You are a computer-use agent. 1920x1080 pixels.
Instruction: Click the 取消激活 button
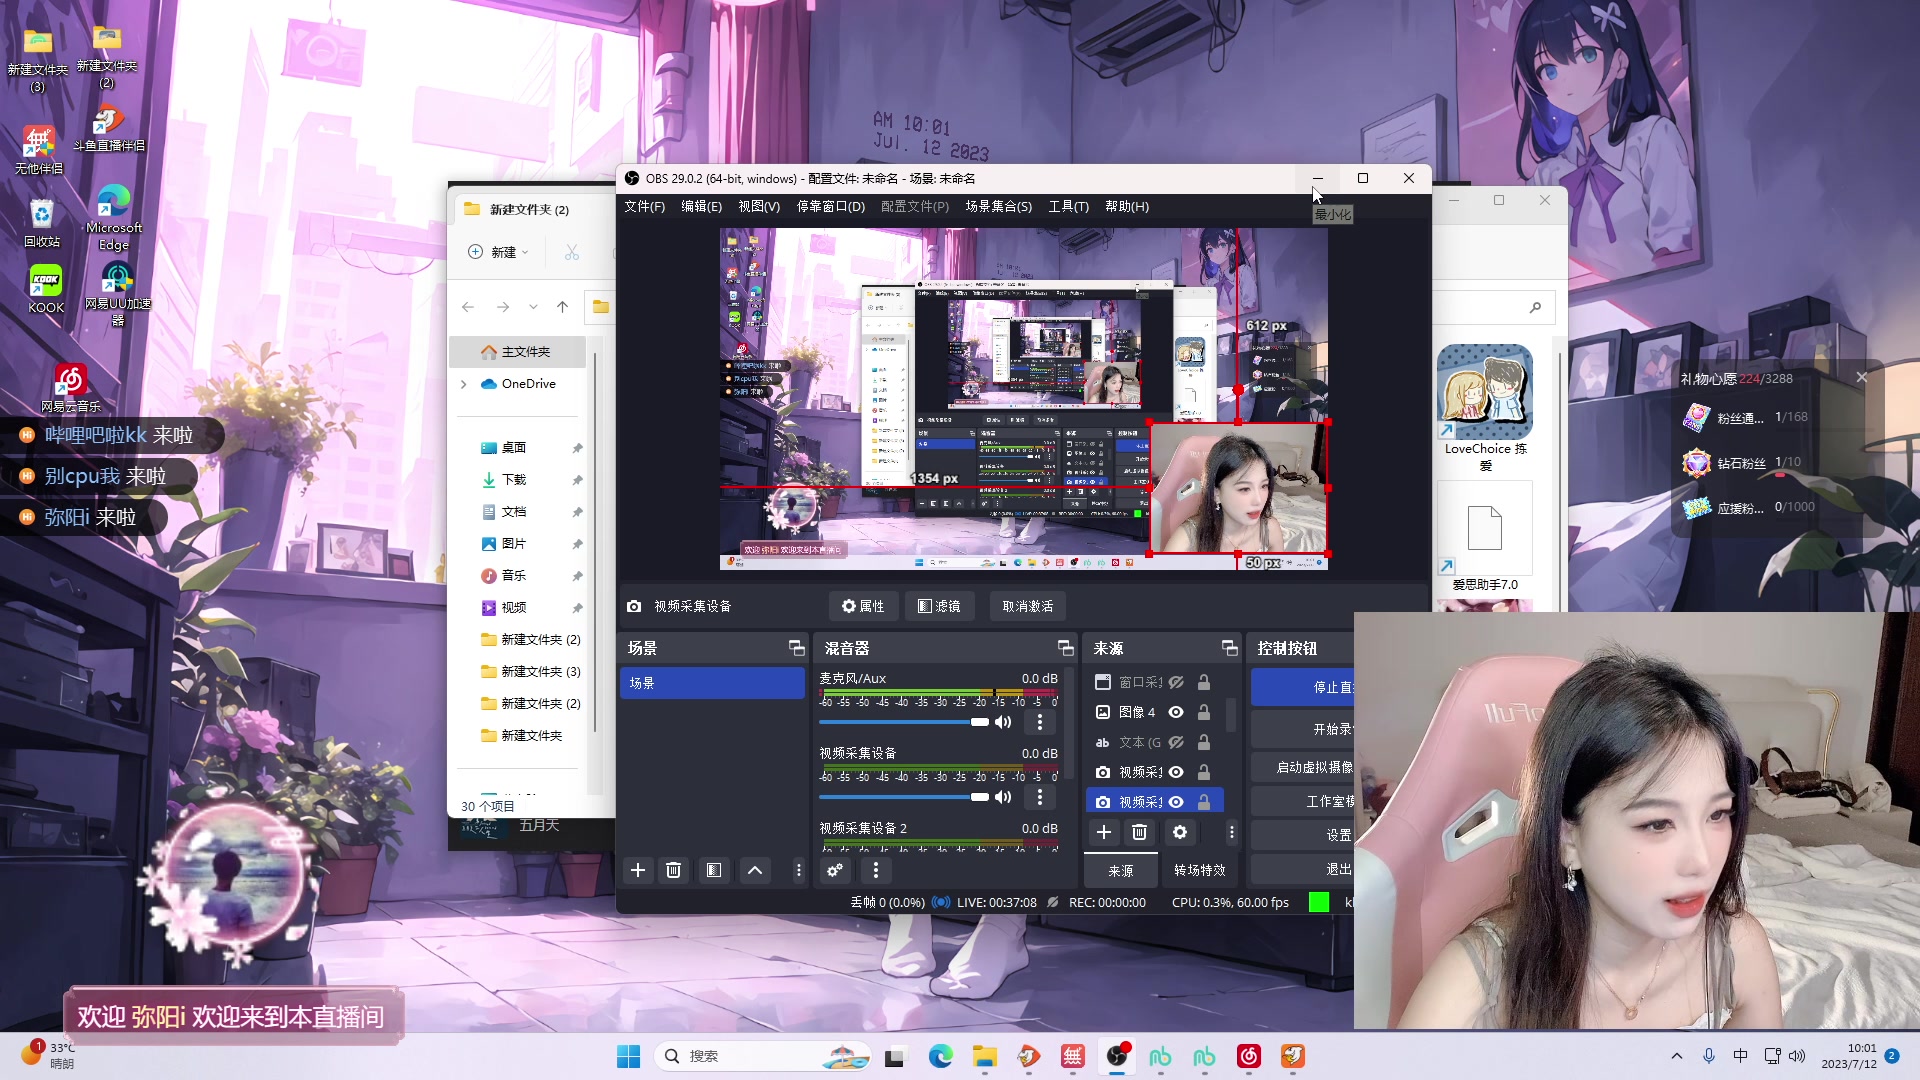click(1028, 606)
